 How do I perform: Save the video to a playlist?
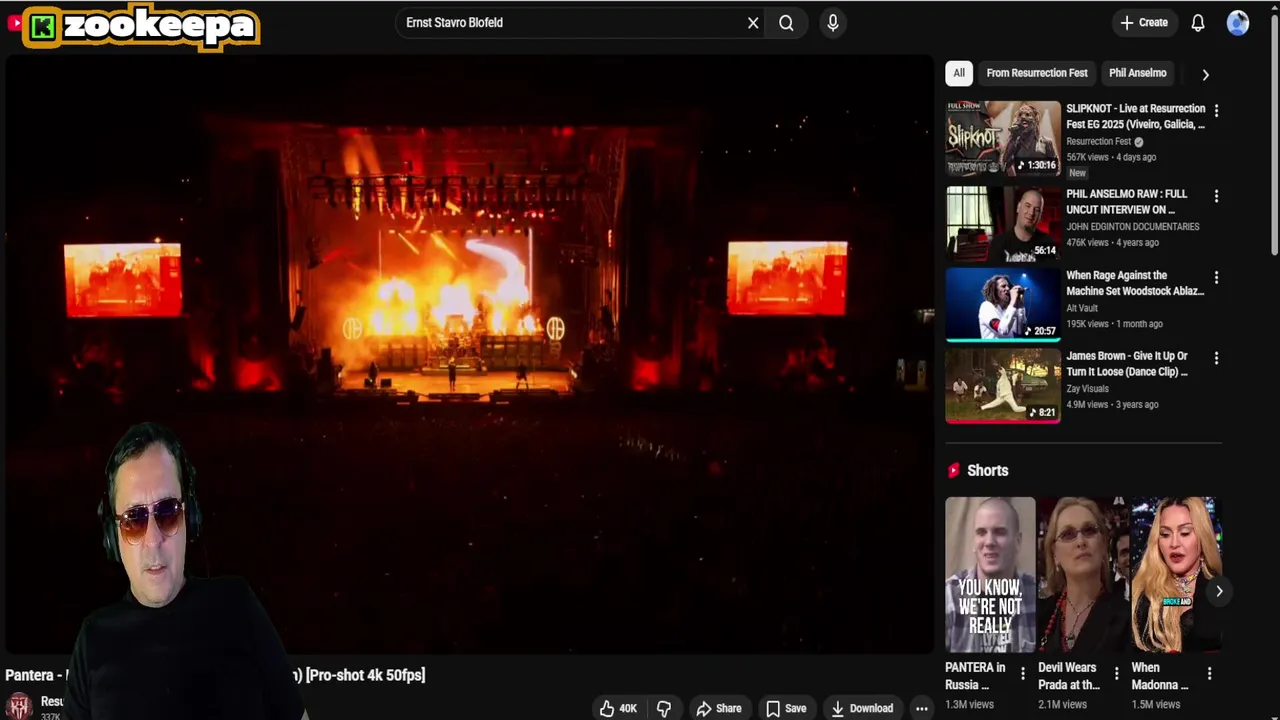(786, 708)
